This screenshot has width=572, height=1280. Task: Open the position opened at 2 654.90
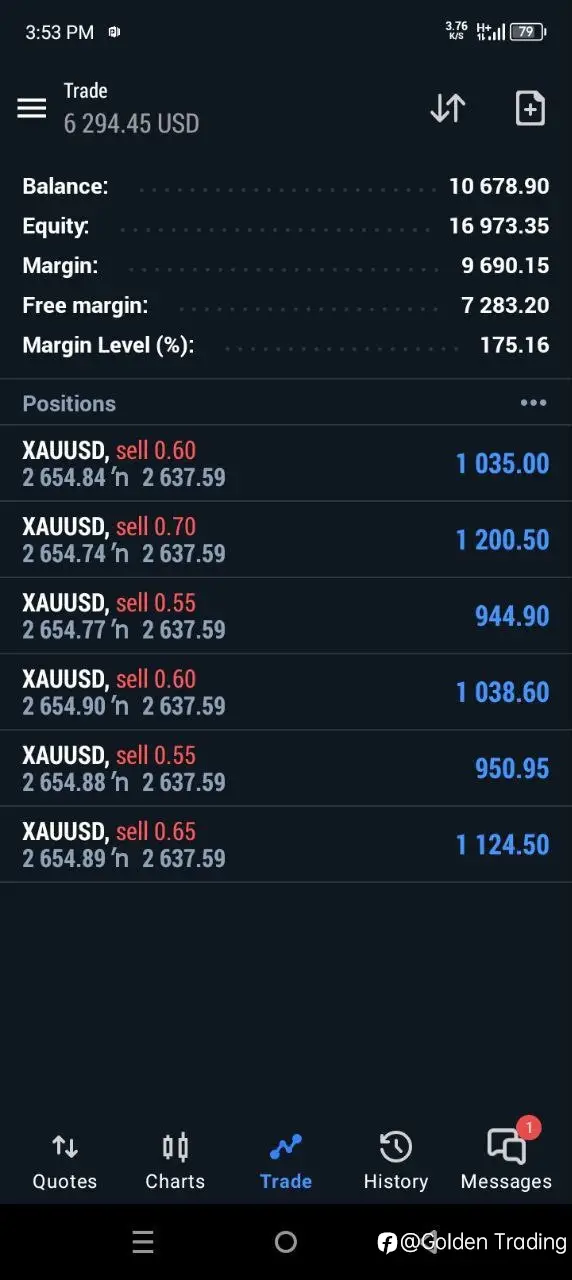tap(286, 692)
